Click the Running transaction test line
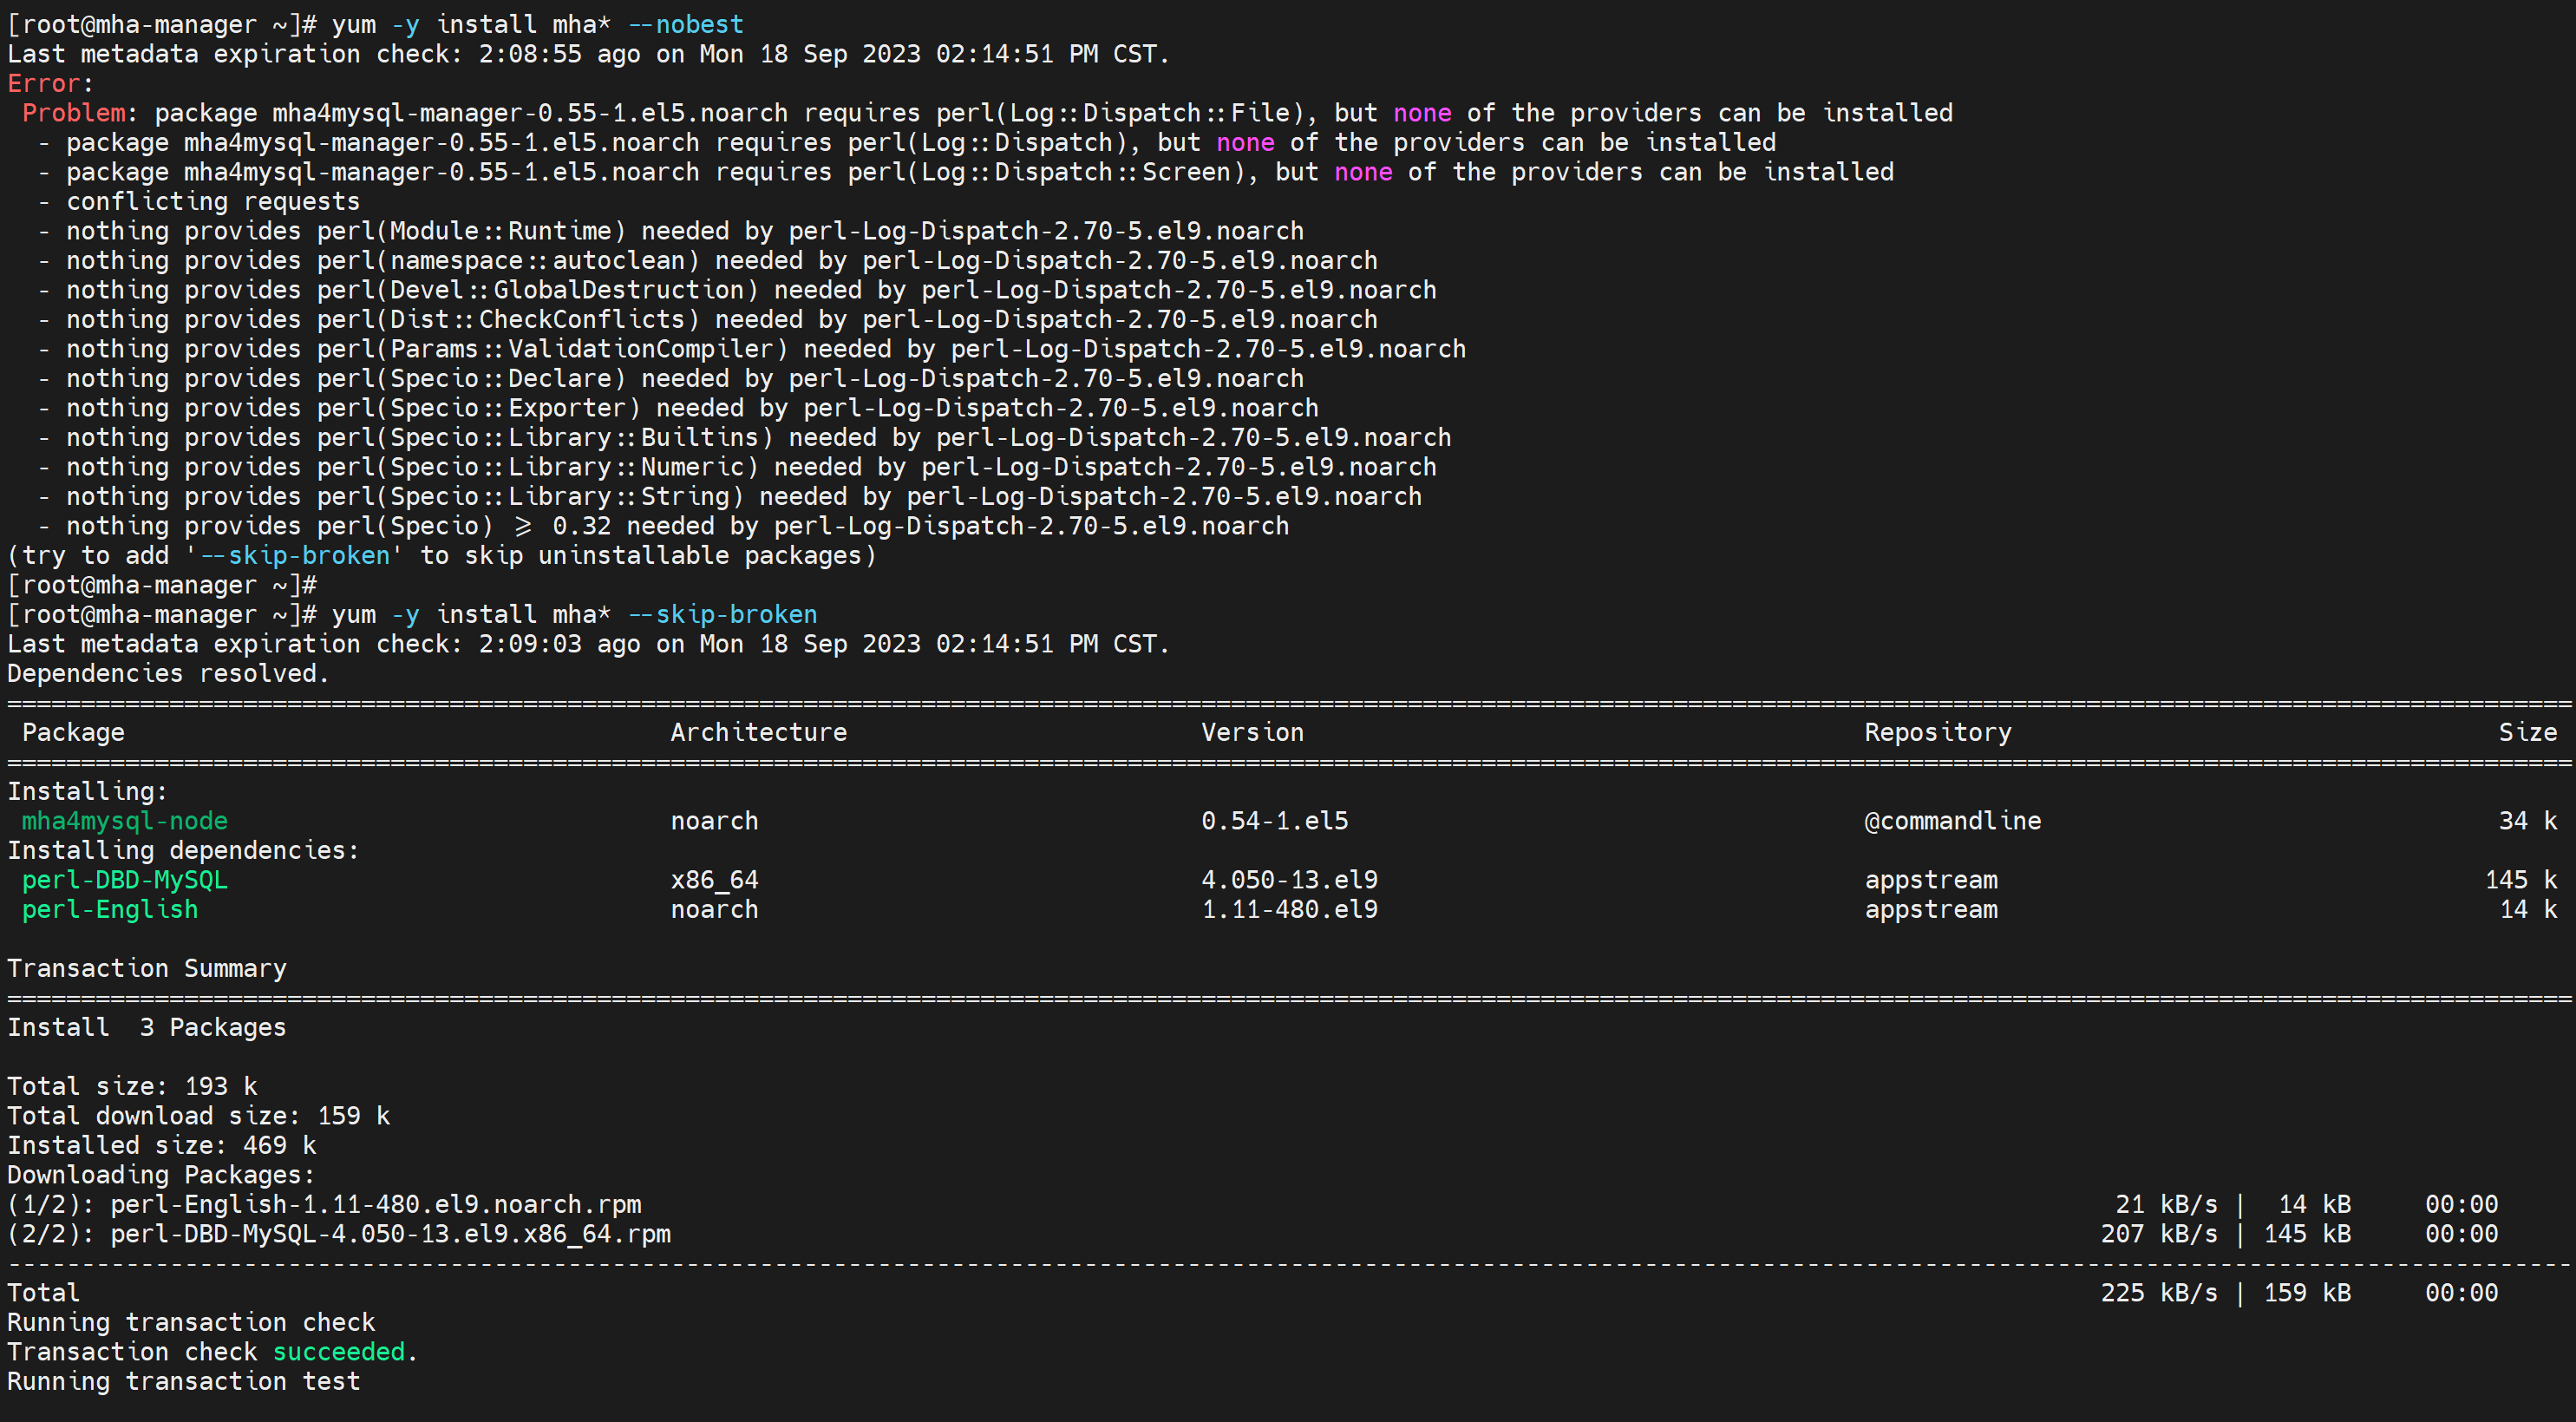 [184, 1382]
